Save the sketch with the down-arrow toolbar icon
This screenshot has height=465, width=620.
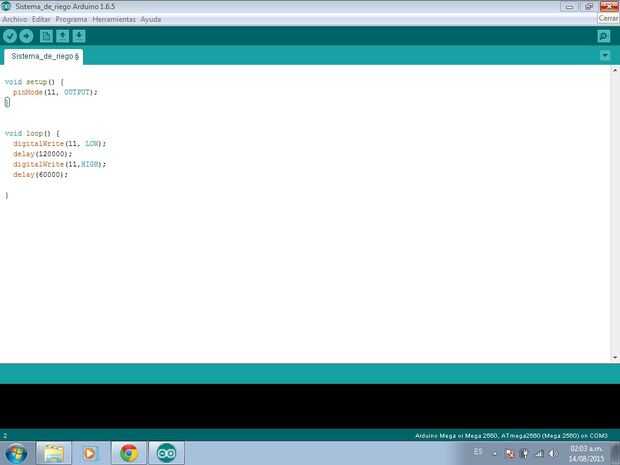point(79,36)
